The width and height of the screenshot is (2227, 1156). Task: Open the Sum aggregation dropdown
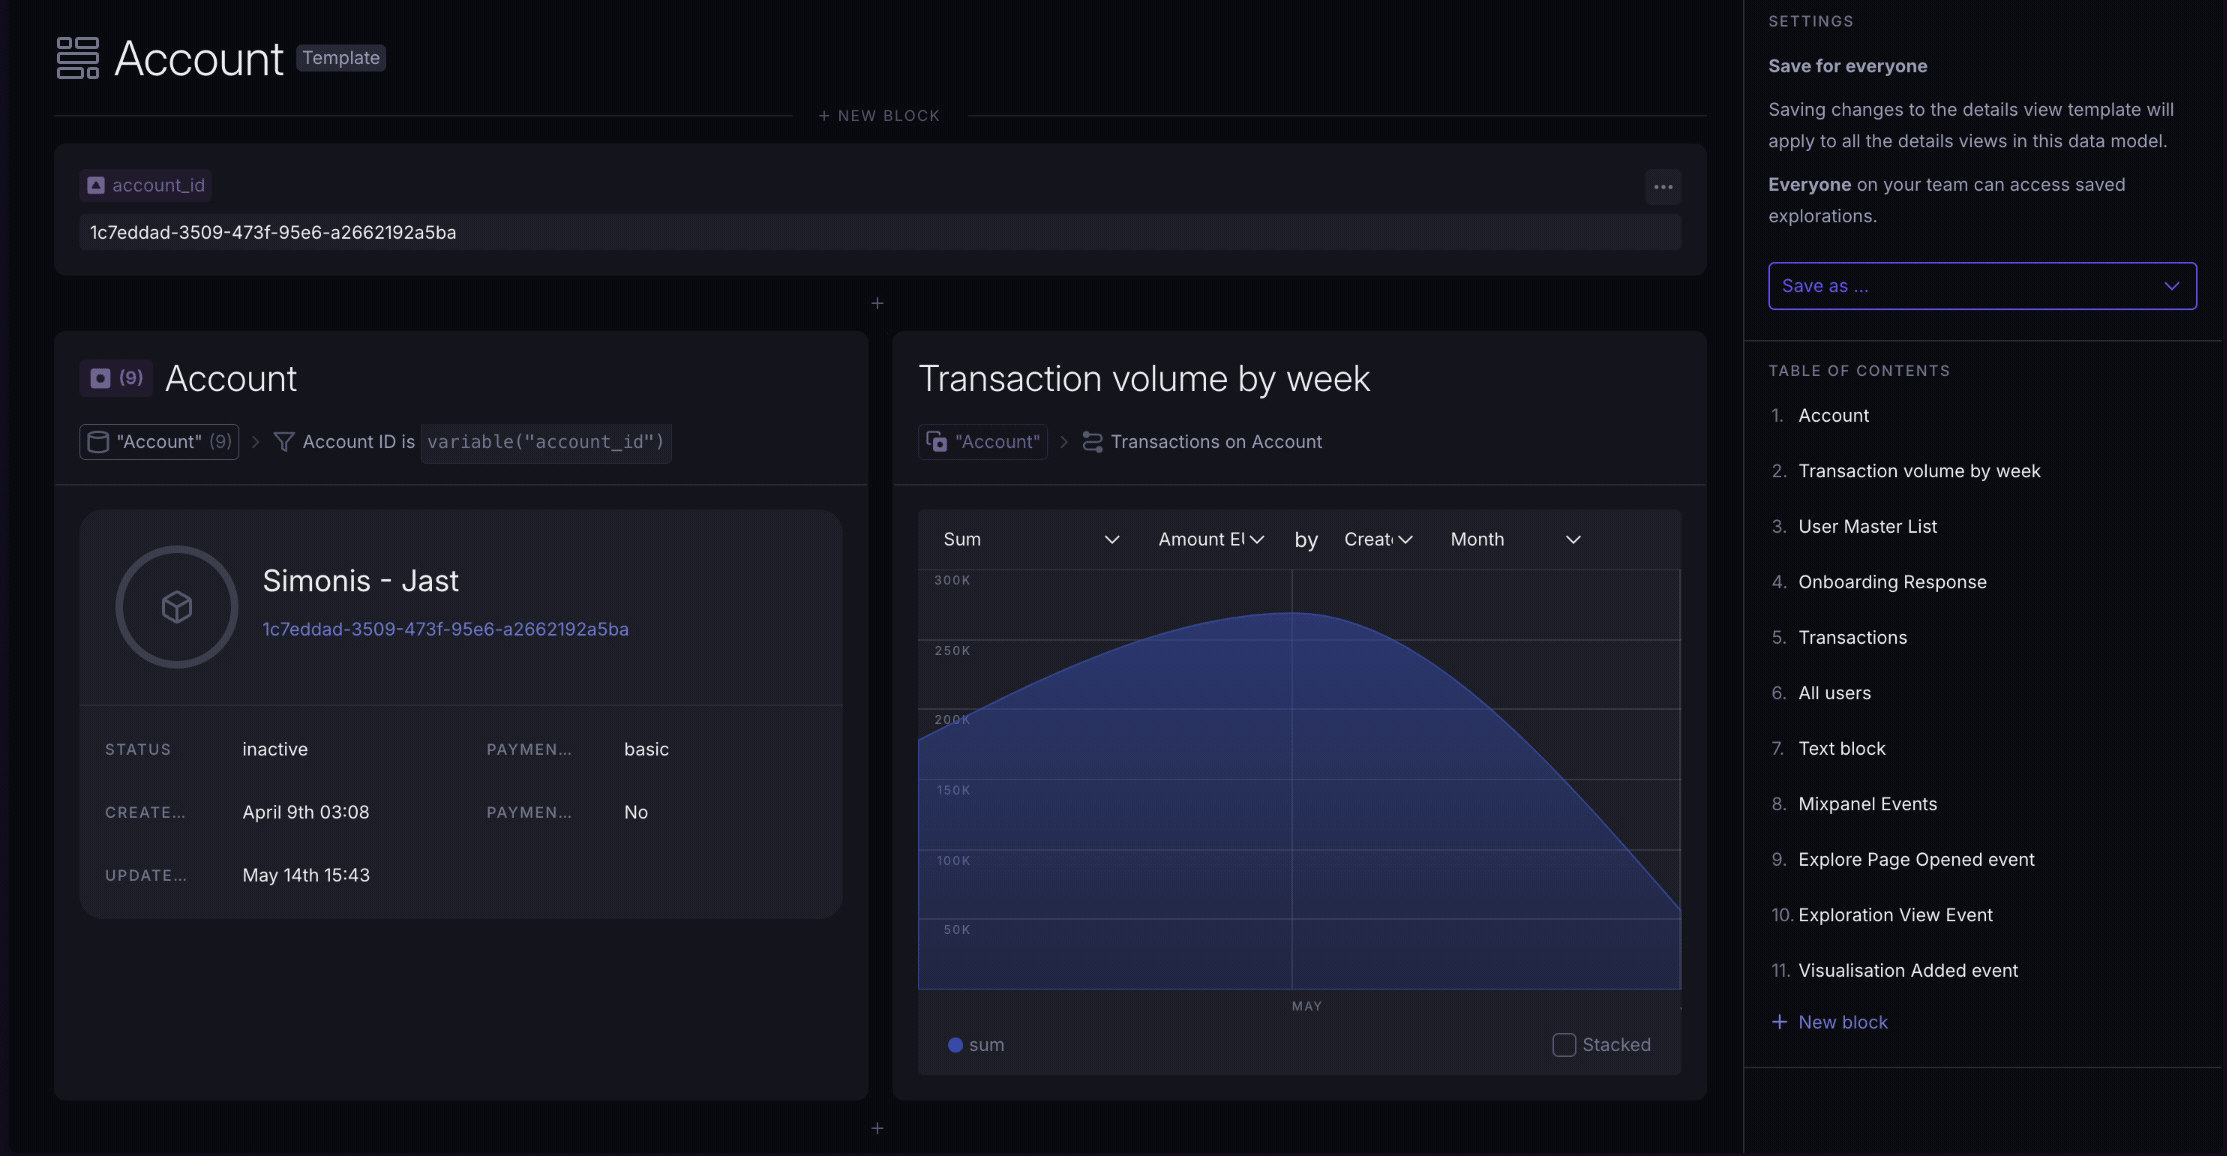pos(1029,539)
